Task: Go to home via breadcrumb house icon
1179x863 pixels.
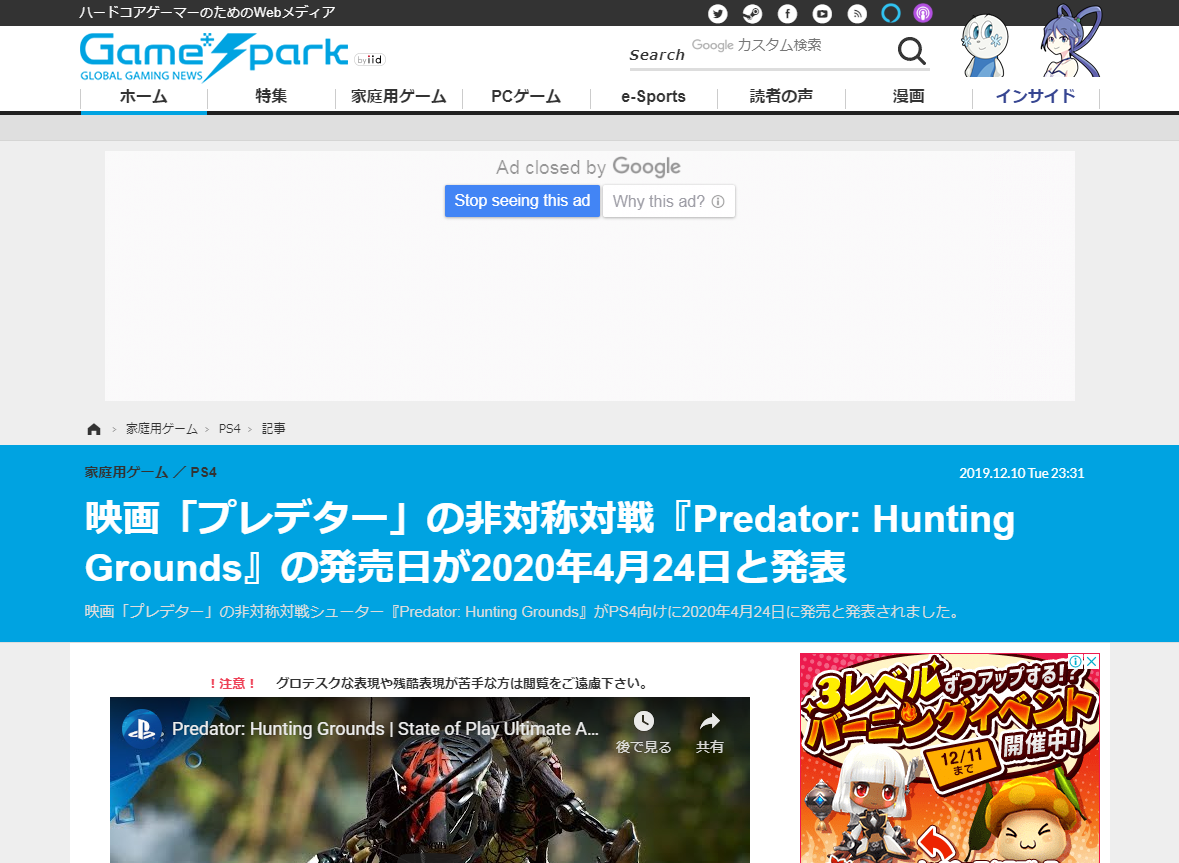Action: coord(94,429)
